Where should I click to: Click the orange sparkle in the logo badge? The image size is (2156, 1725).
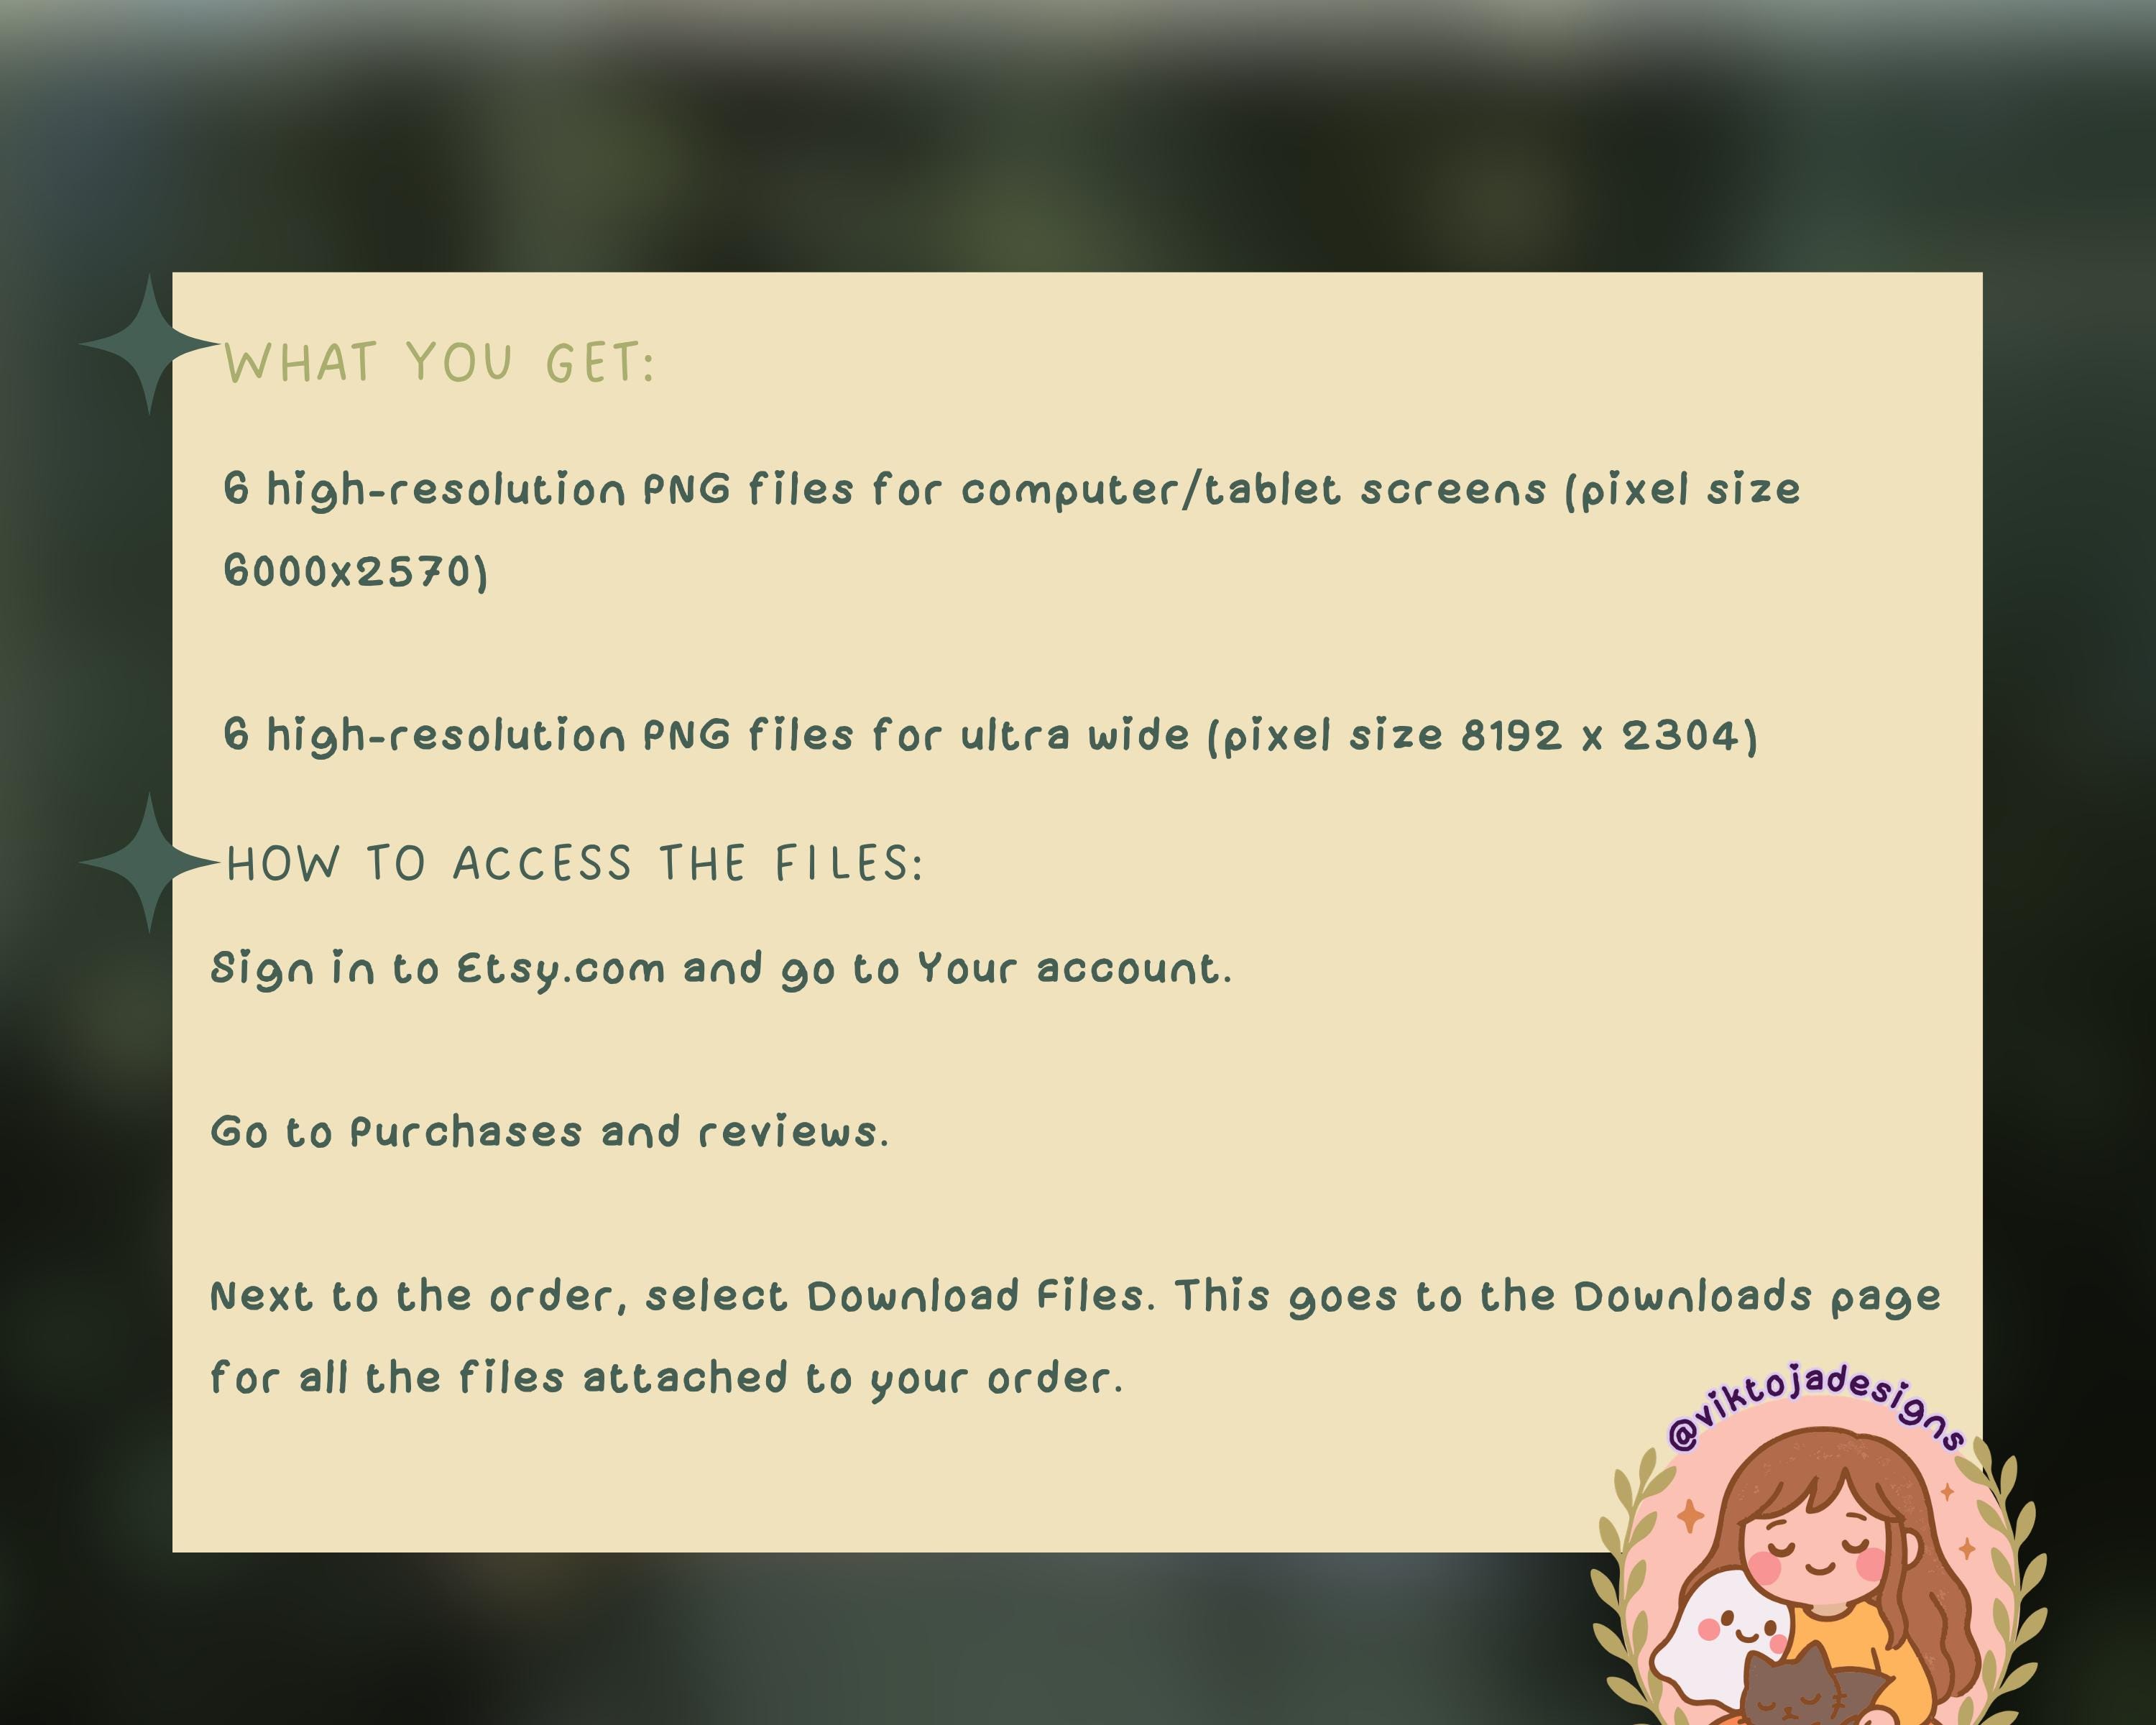point(1691,1515)
